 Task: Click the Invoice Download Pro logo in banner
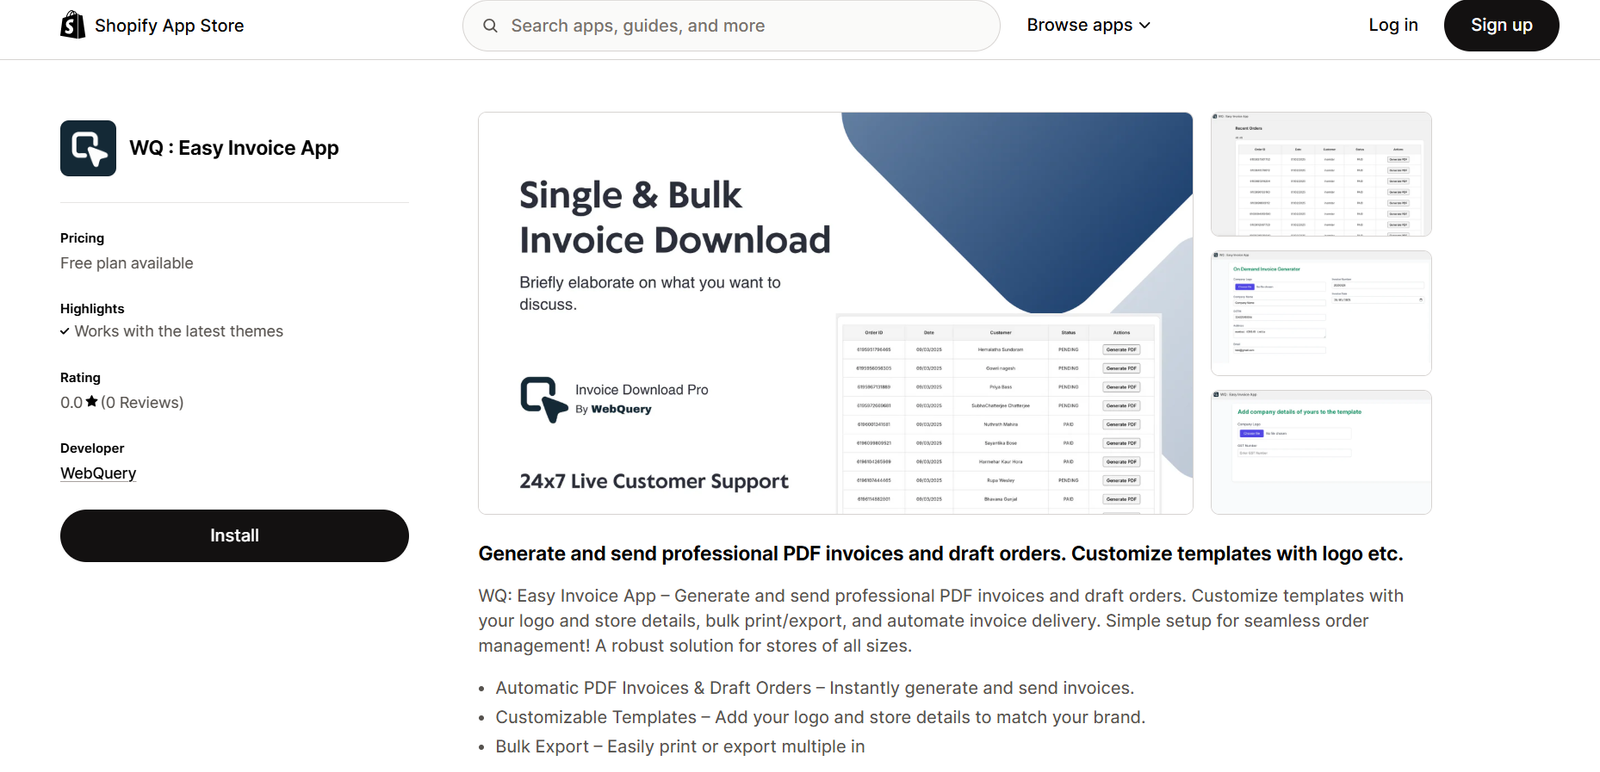[544, 399]
